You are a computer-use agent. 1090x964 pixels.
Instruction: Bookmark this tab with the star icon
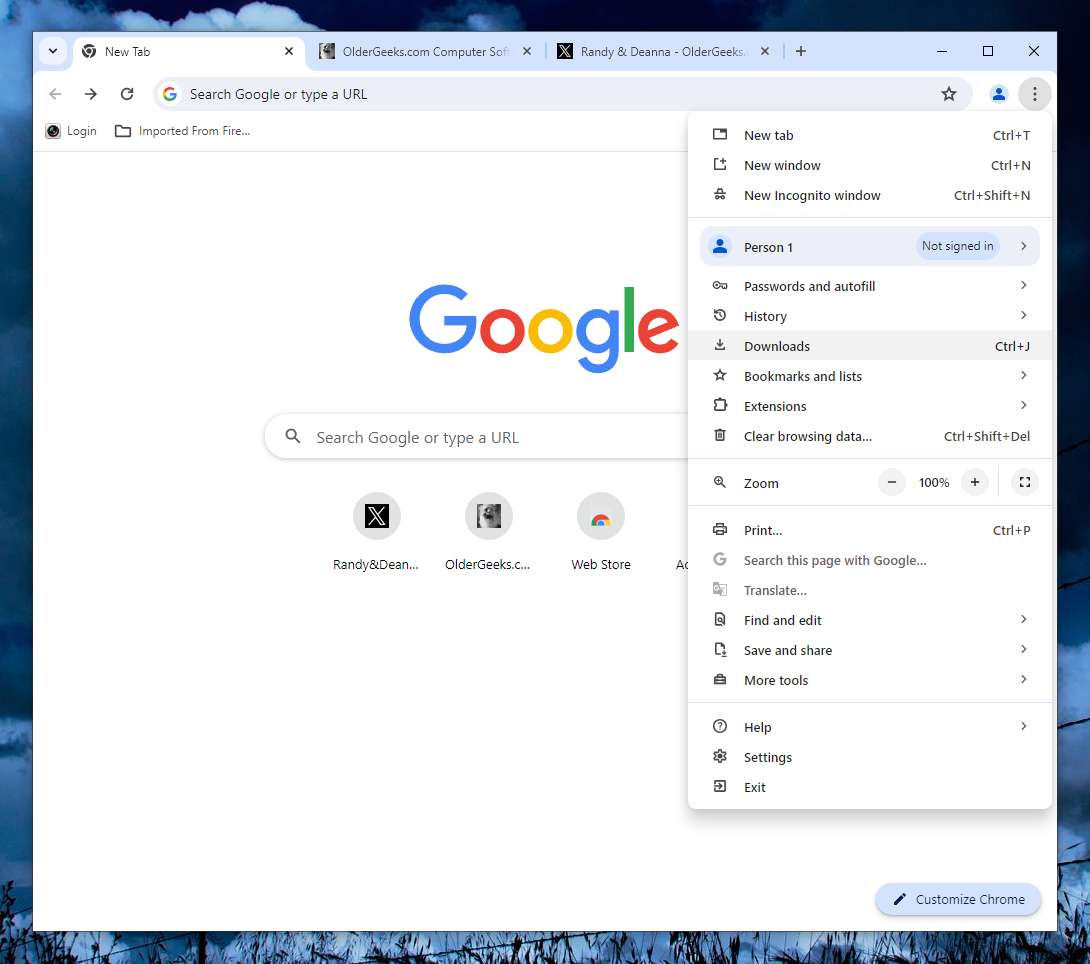pos(948,94)
